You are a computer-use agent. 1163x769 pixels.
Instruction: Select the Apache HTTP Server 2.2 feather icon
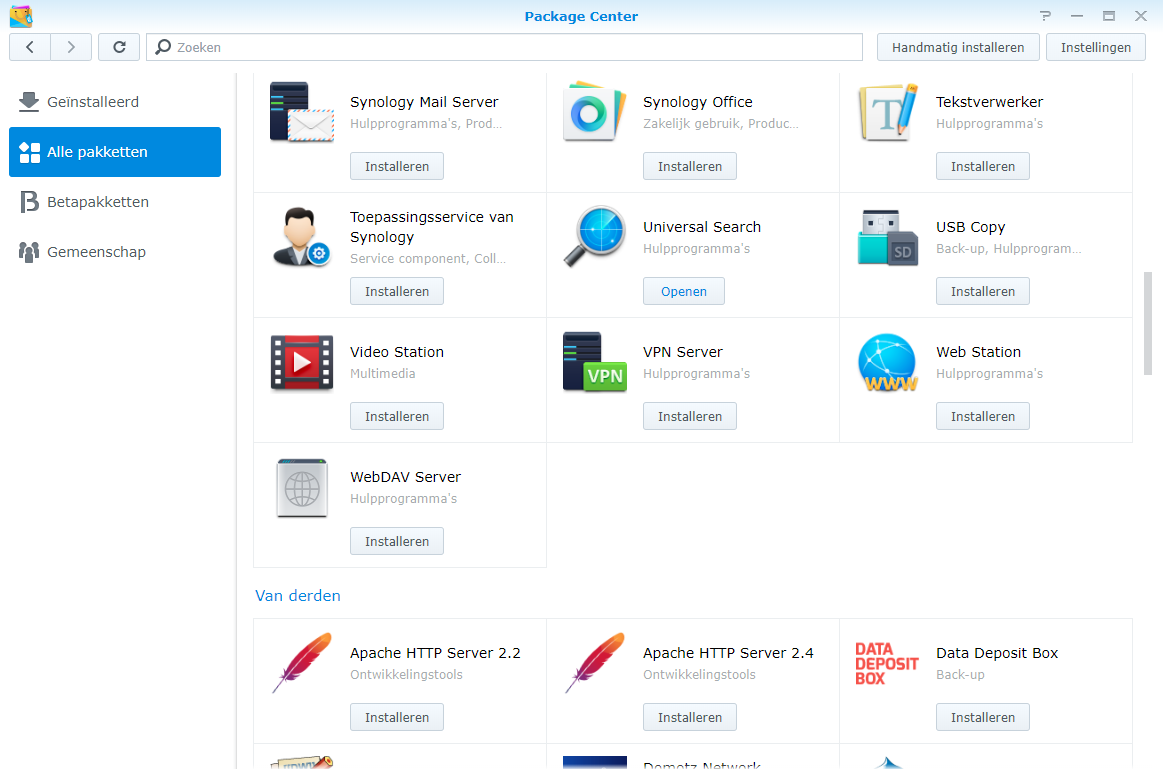click(x=302, y=663)
